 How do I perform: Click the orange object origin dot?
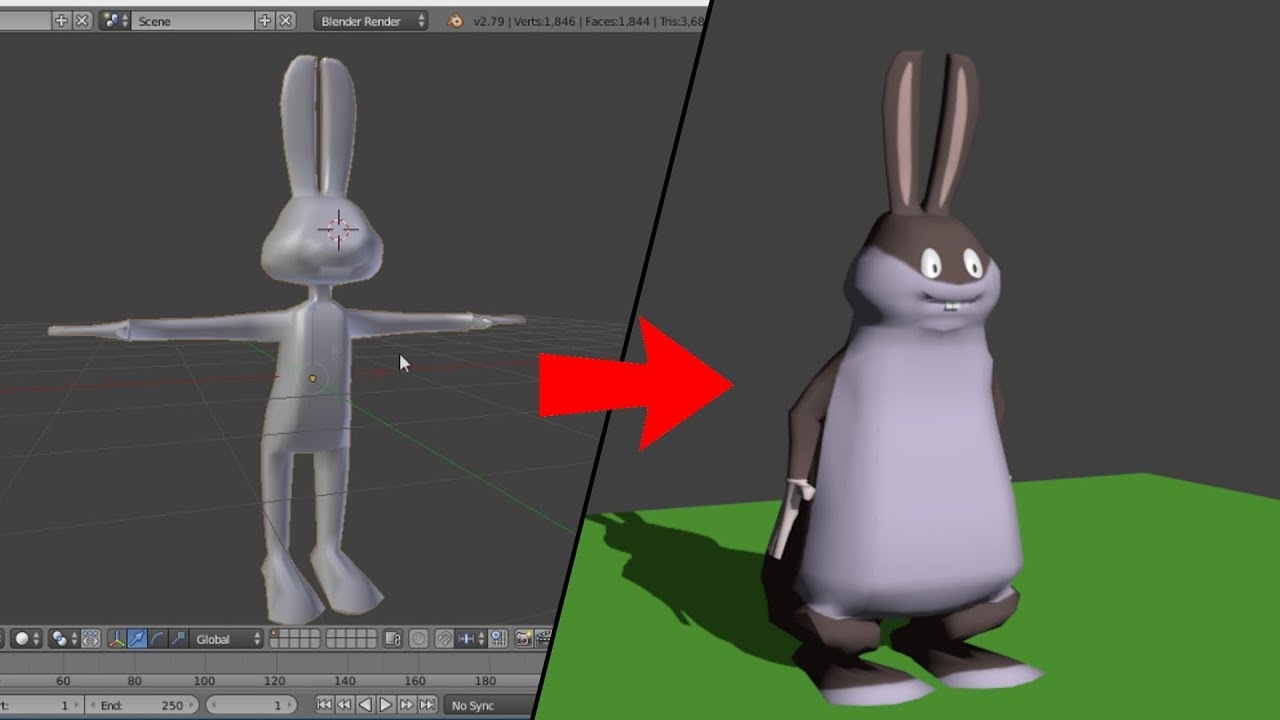pyautogui.click(x=313, y=378)
